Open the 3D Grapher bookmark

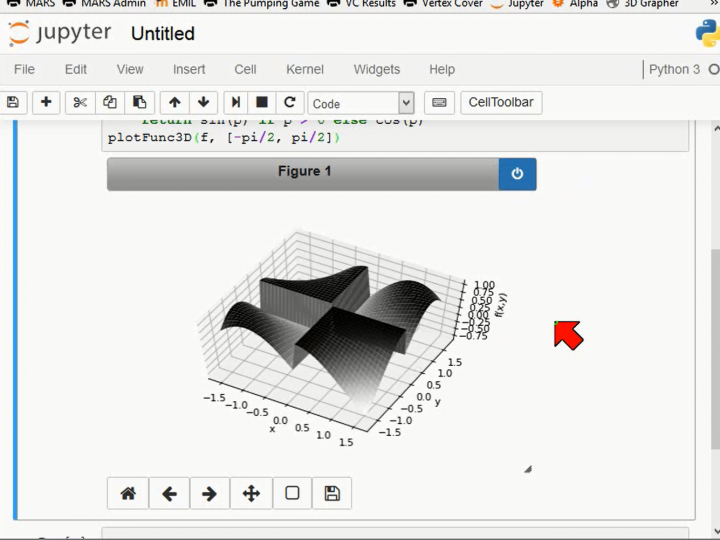(642, 4)
